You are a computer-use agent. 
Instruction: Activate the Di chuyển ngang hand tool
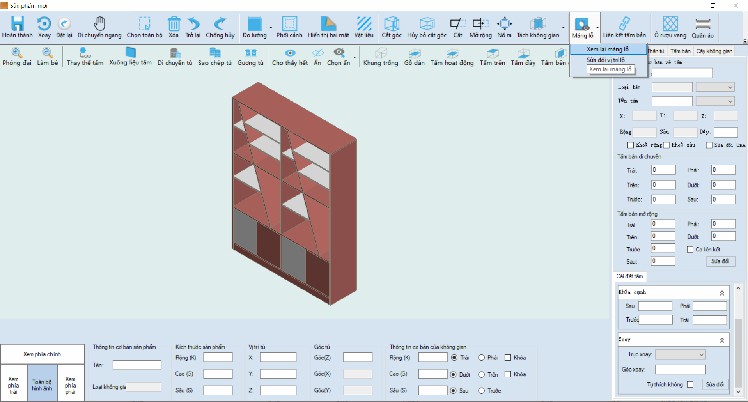pyautogui.click(x=99, y=23)
